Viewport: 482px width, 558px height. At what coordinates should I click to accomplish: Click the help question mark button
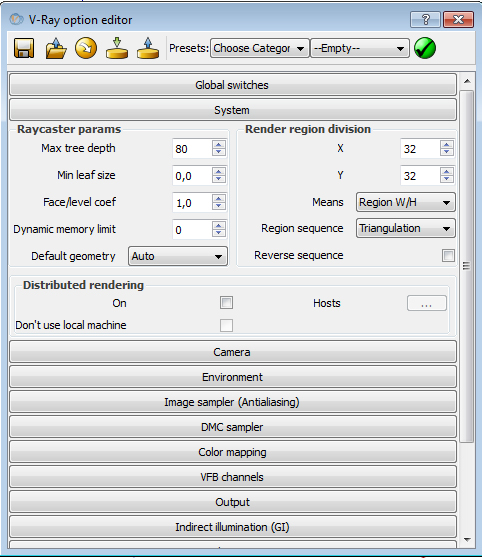click(425, 19)
